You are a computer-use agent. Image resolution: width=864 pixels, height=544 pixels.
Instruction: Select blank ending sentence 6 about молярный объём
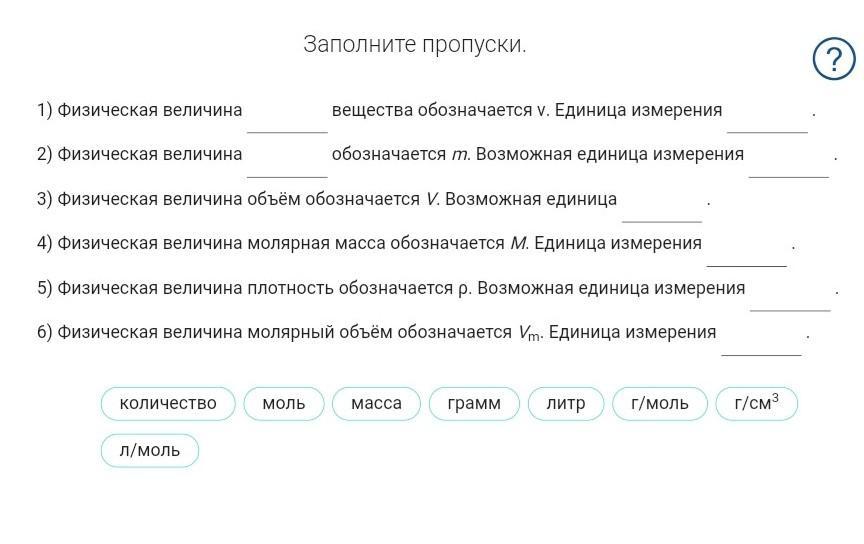[x=761, y=338]
